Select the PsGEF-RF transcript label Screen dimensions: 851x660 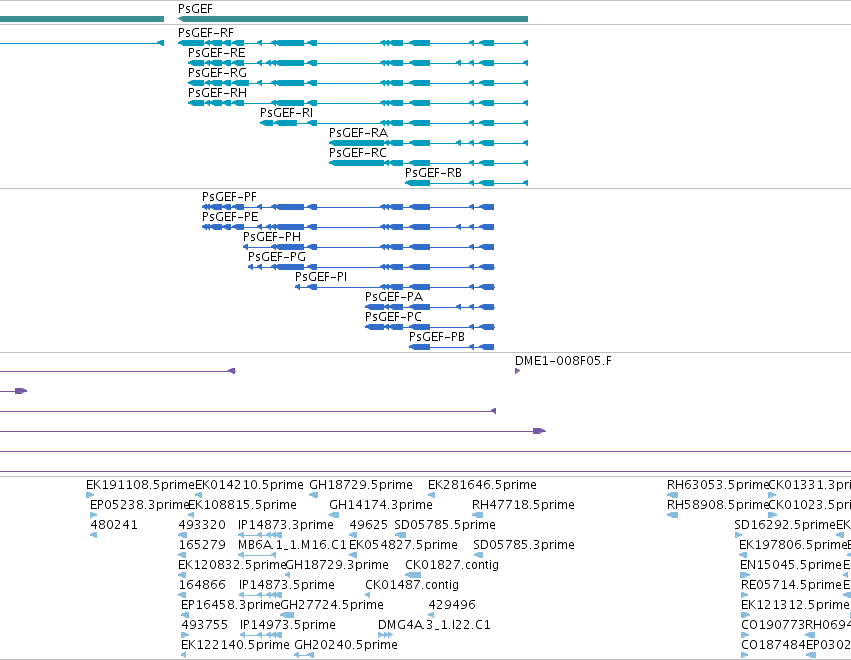(x=206, y=33)
